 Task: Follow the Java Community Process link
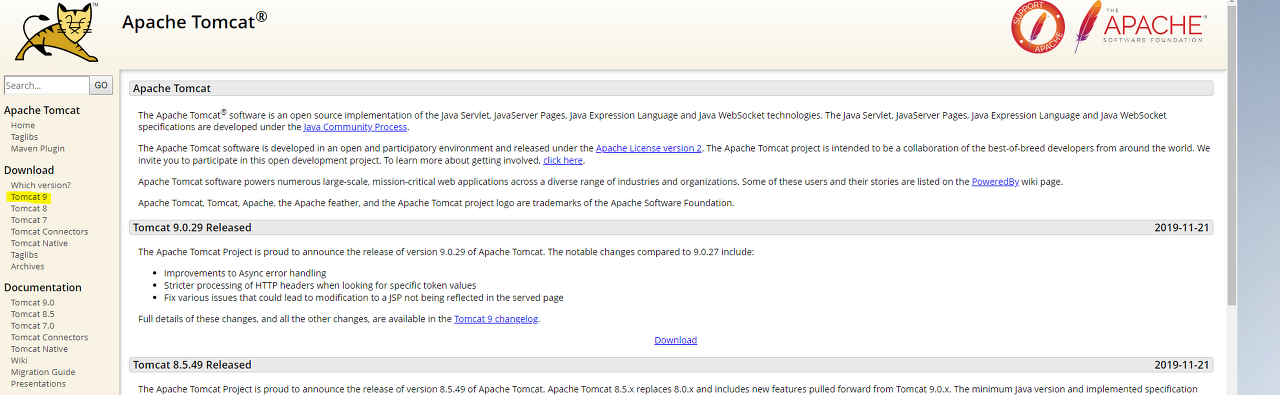(355, 127)
